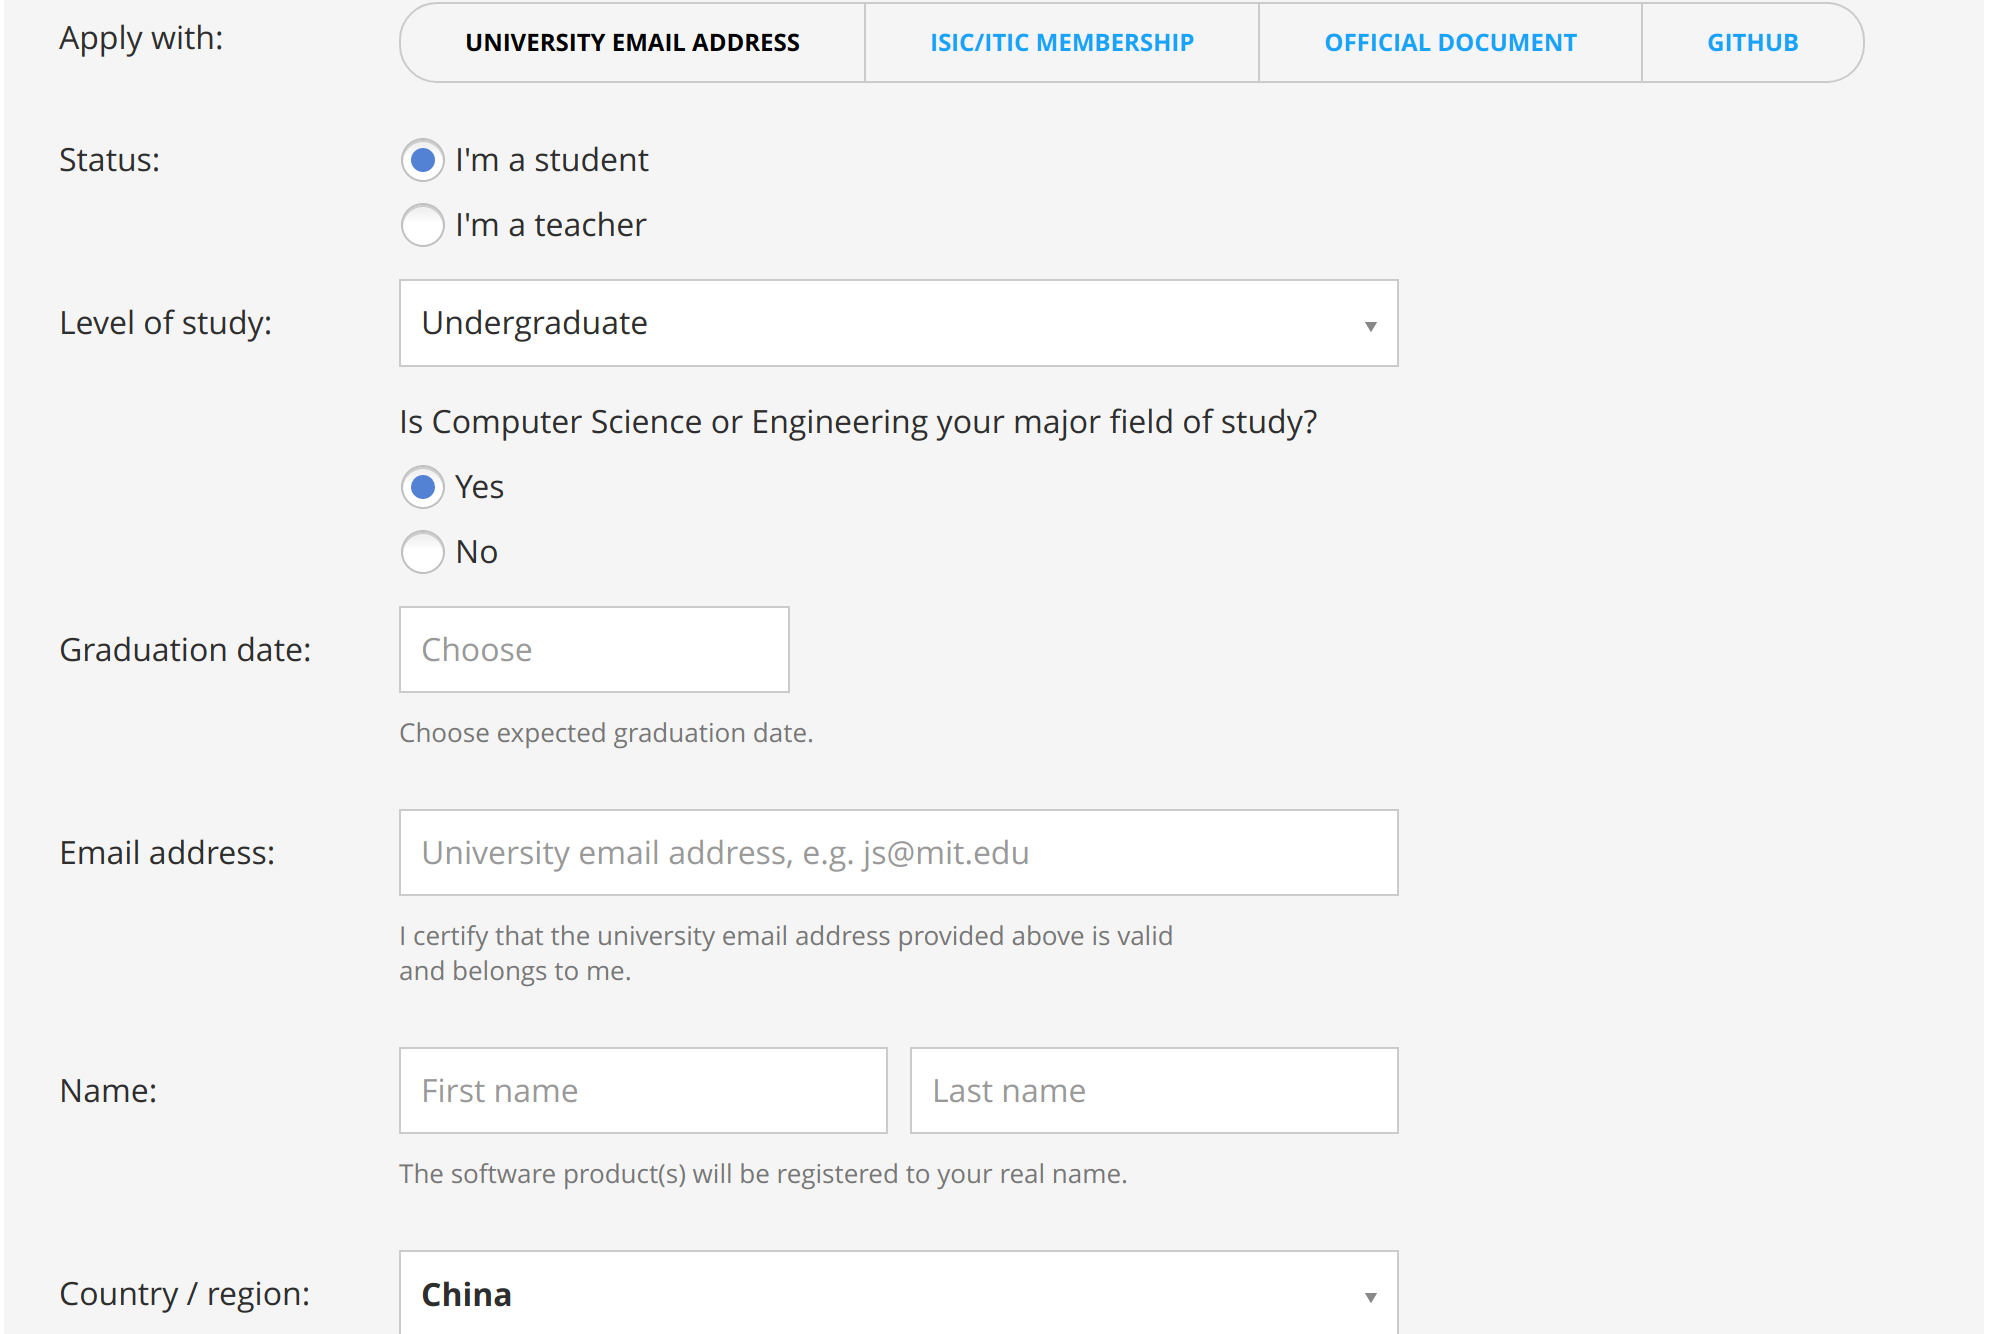
Task: Choose the GitHub apply option
Action: point(1752,43)
